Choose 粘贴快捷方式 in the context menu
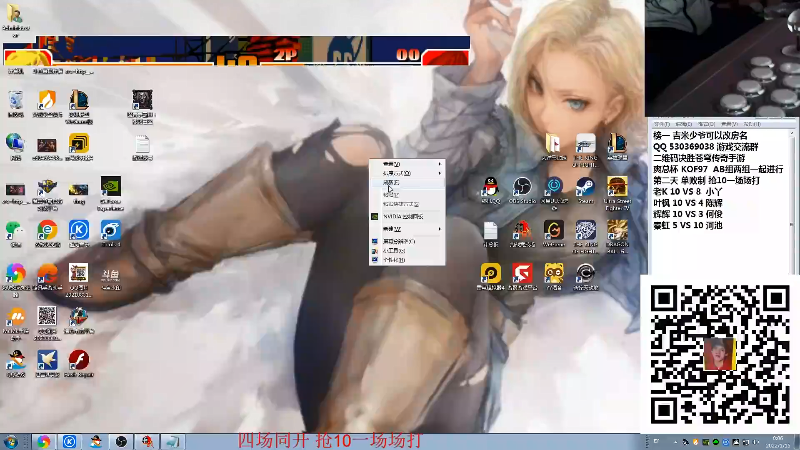The height and width of the screenshot is (450, 800). tap(407, 204)
